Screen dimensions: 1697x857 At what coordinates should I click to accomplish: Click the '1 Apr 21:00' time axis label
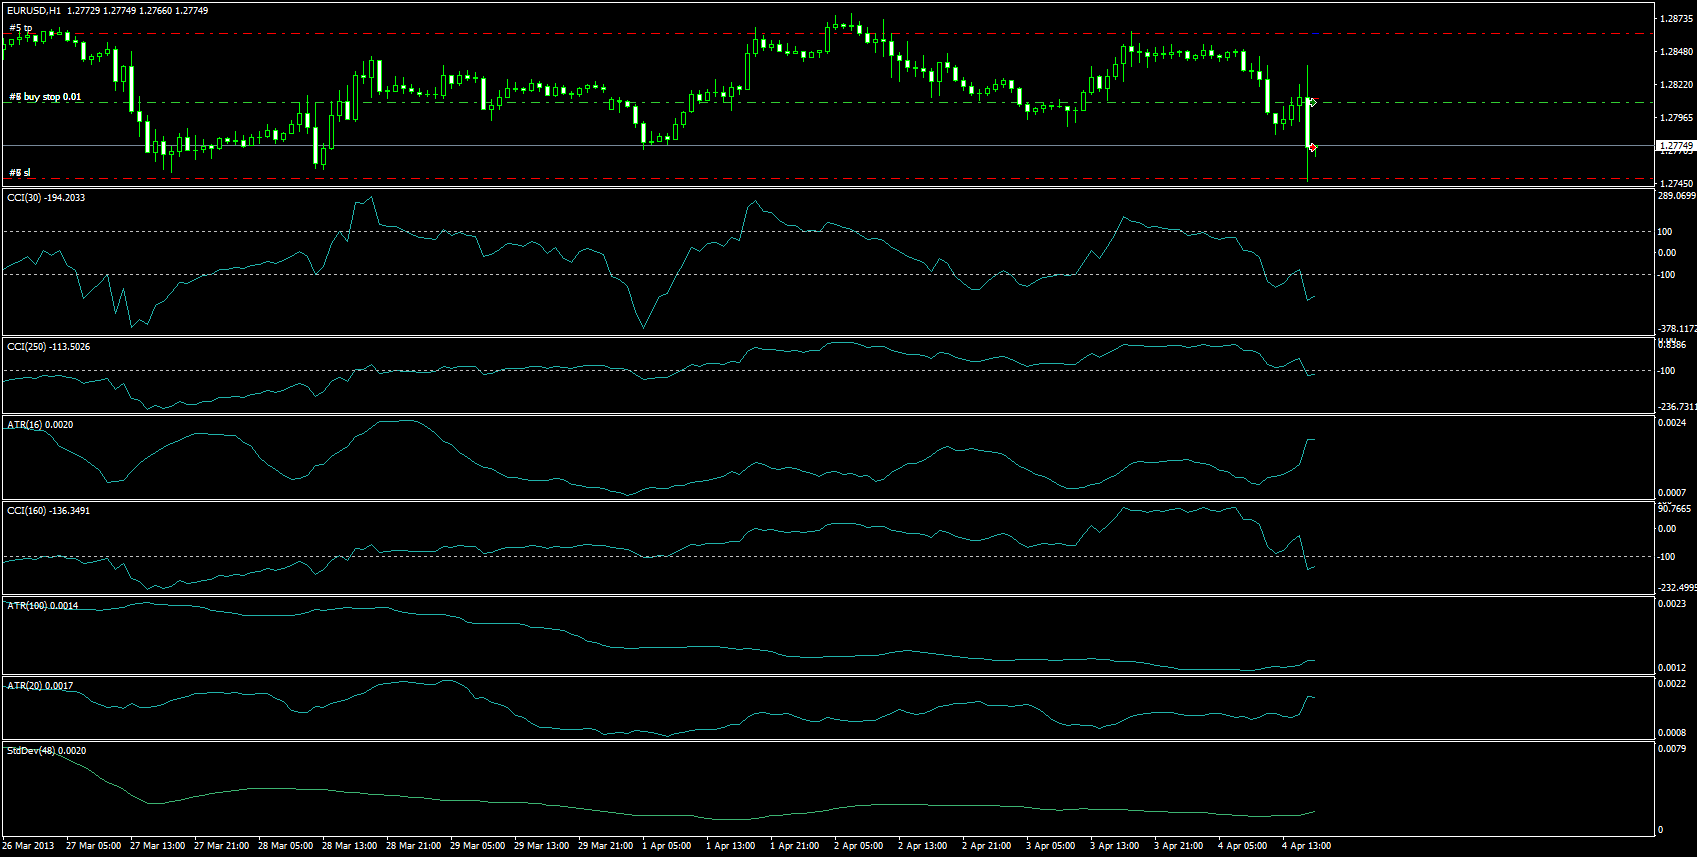tap(794, 846)
